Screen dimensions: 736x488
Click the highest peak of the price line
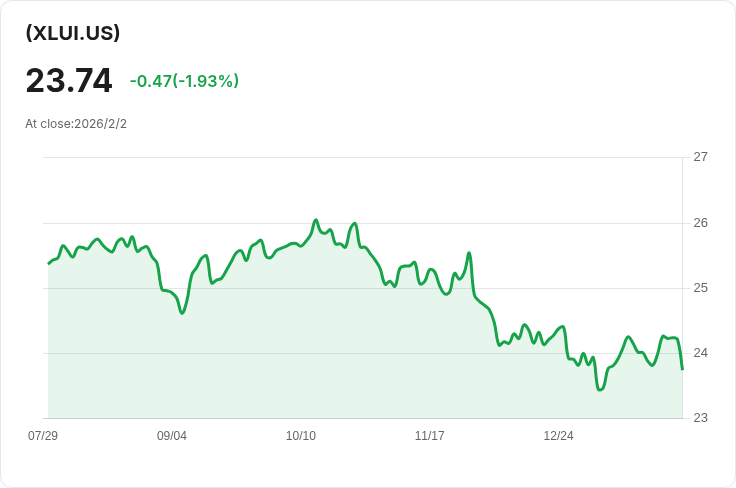point(316,220)
